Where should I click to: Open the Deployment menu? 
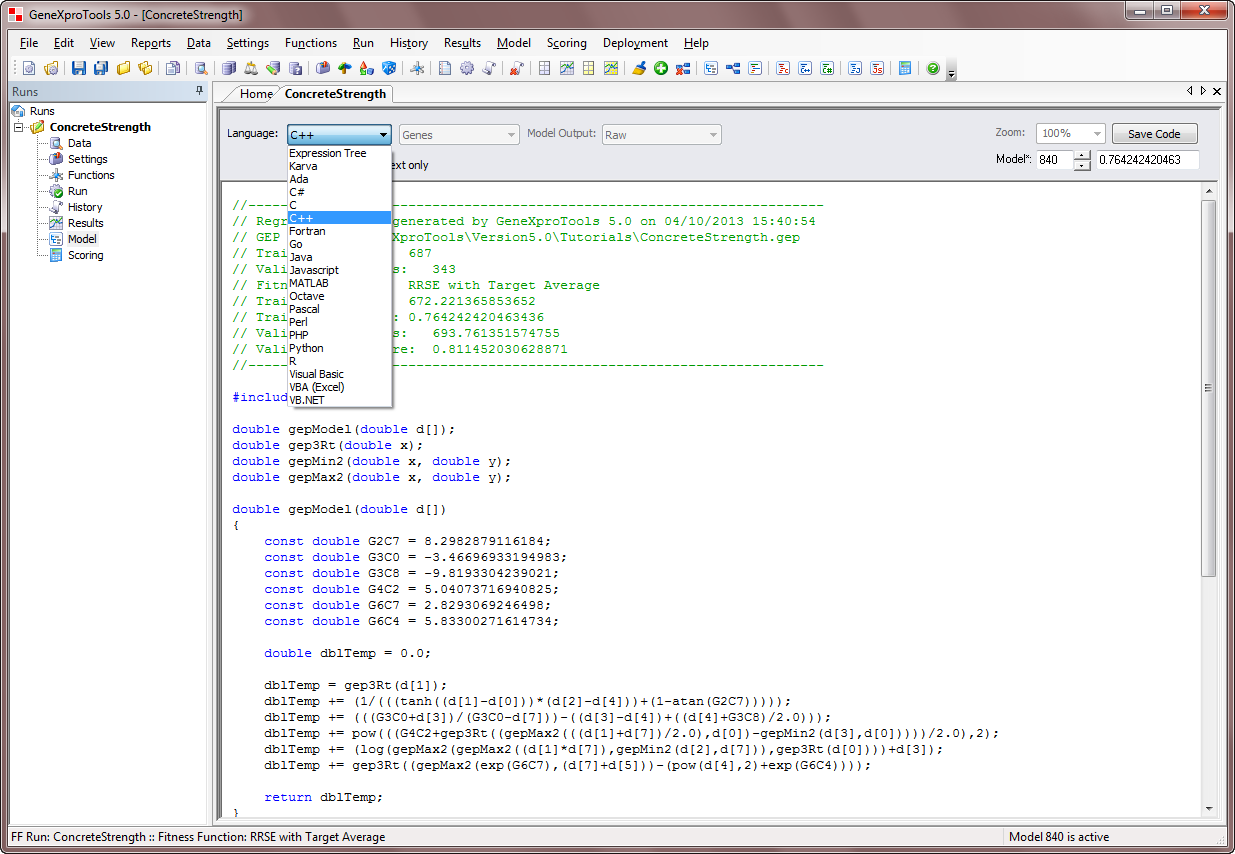(635, 43)
